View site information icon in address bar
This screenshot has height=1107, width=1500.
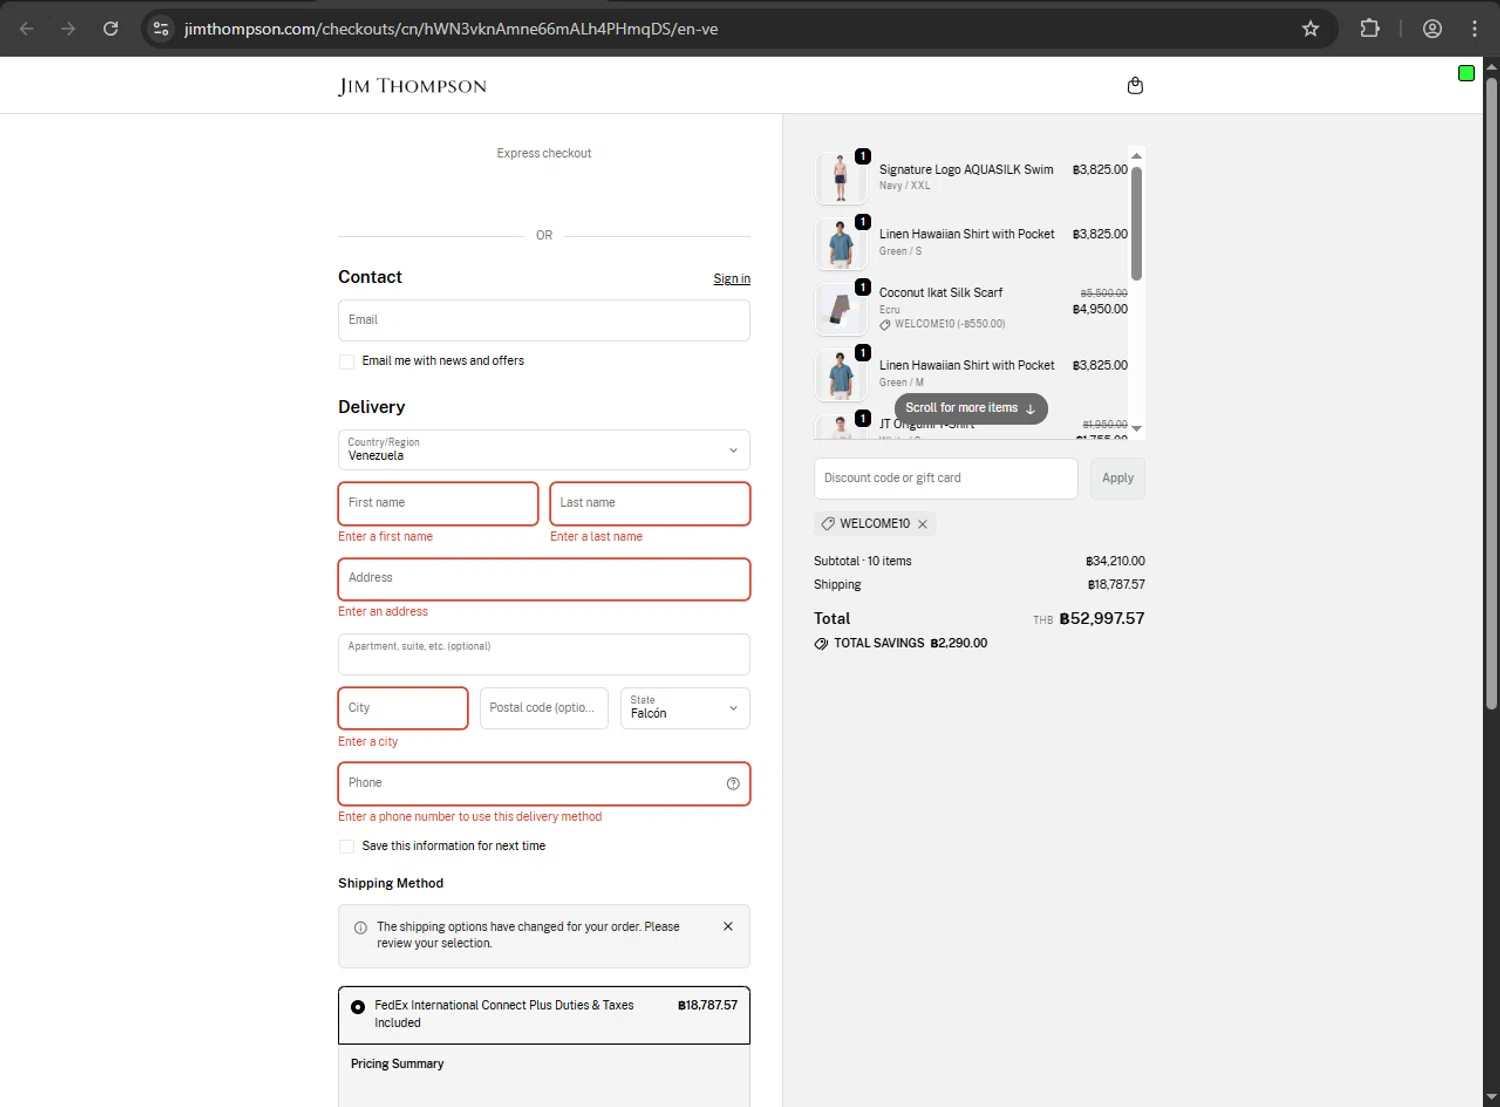(161, 29)
